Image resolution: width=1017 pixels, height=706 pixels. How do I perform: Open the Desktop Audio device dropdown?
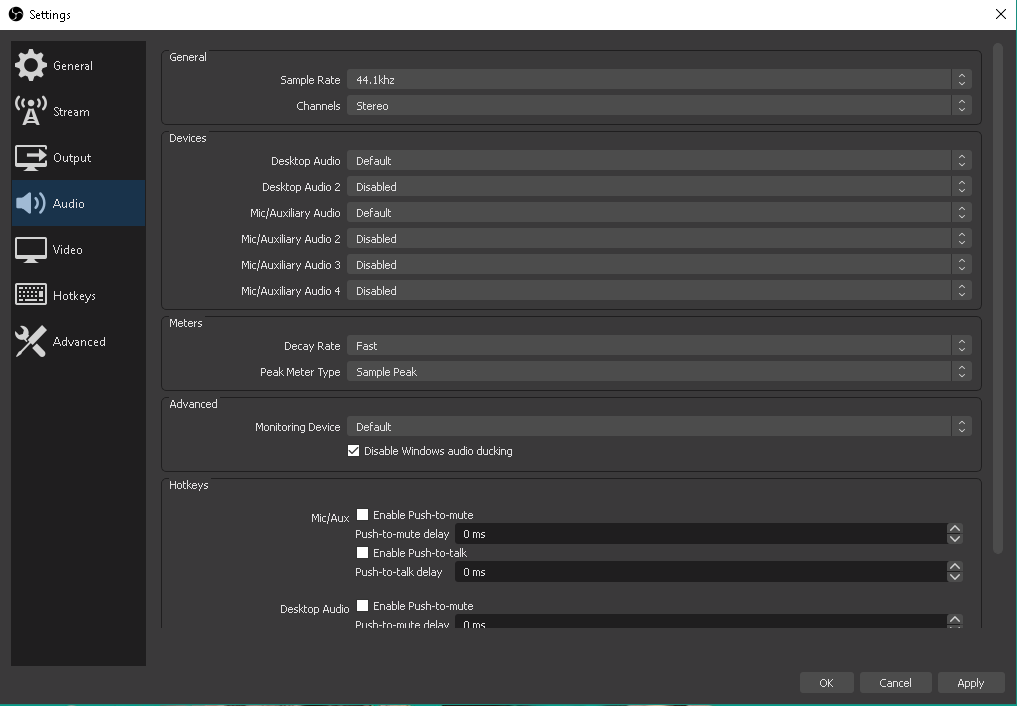[659, 161]
